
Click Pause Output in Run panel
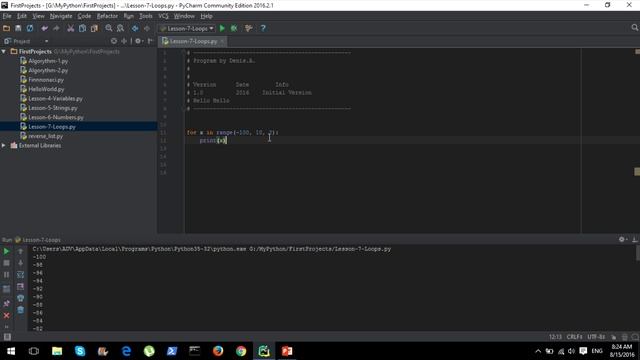coord(7,275)
